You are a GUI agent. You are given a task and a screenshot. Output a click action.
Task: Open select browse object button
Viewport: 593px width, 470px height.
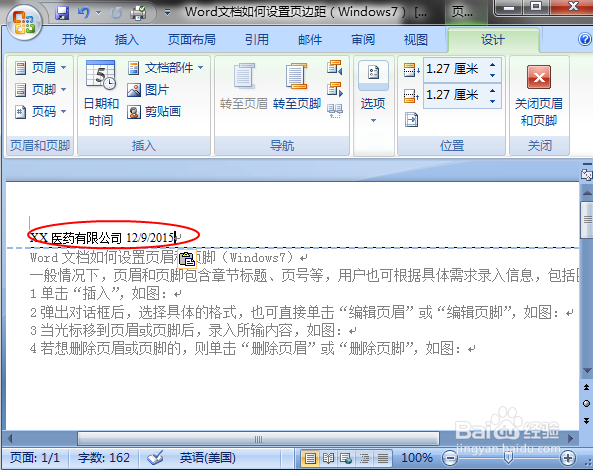tap(587, 403)
